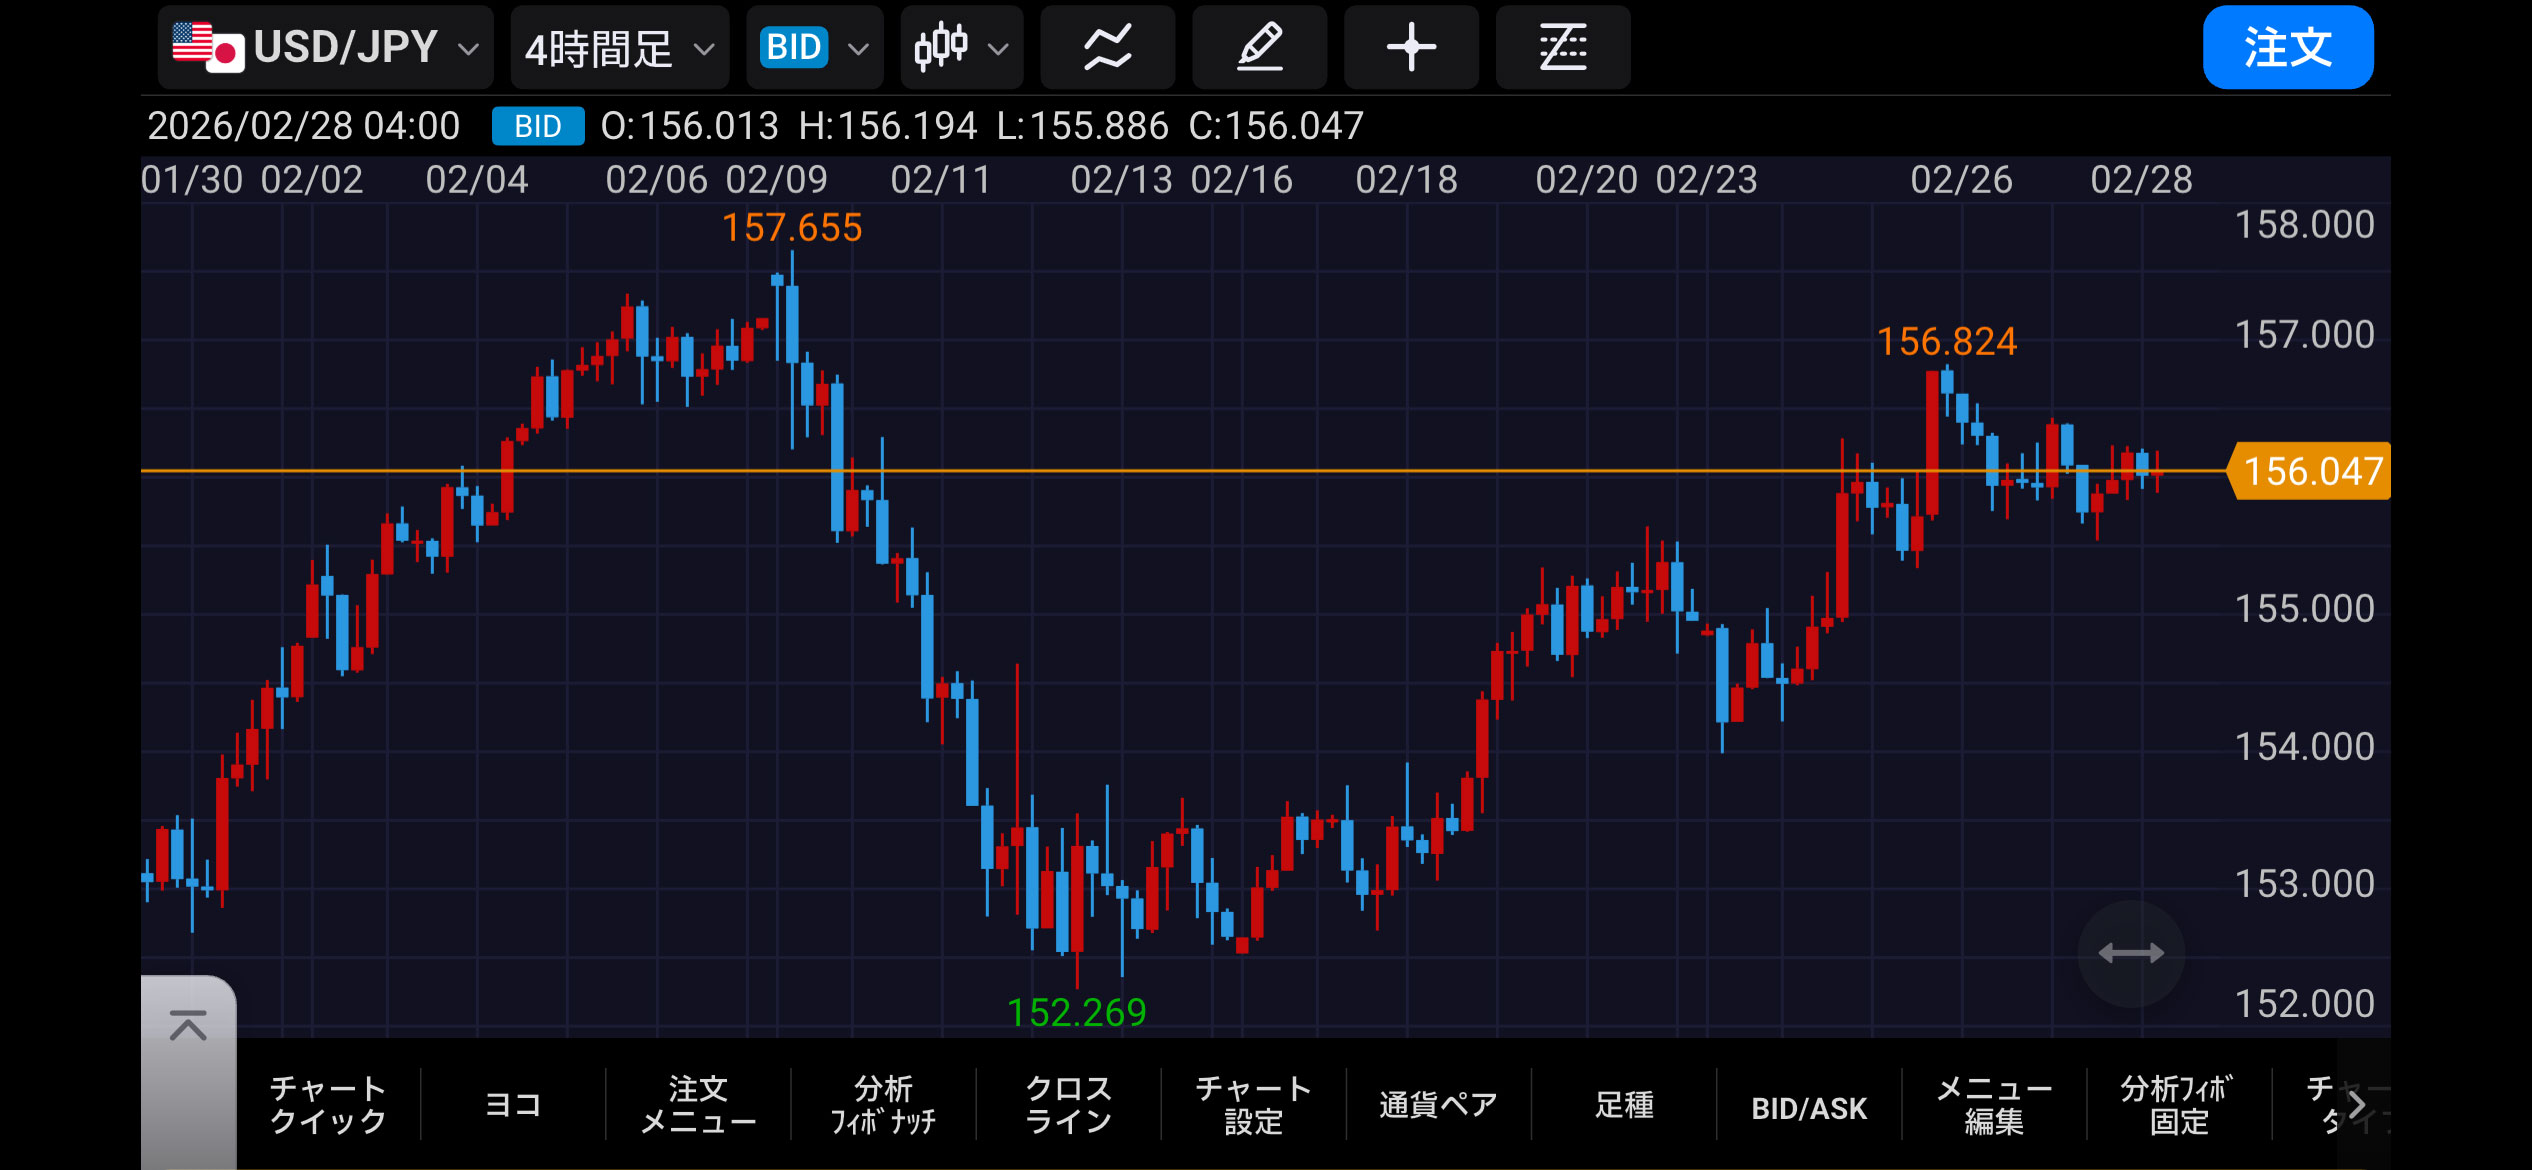
Task: Switch BID price type dropdown
Action: pyautogui.click(x=814, y=47)
